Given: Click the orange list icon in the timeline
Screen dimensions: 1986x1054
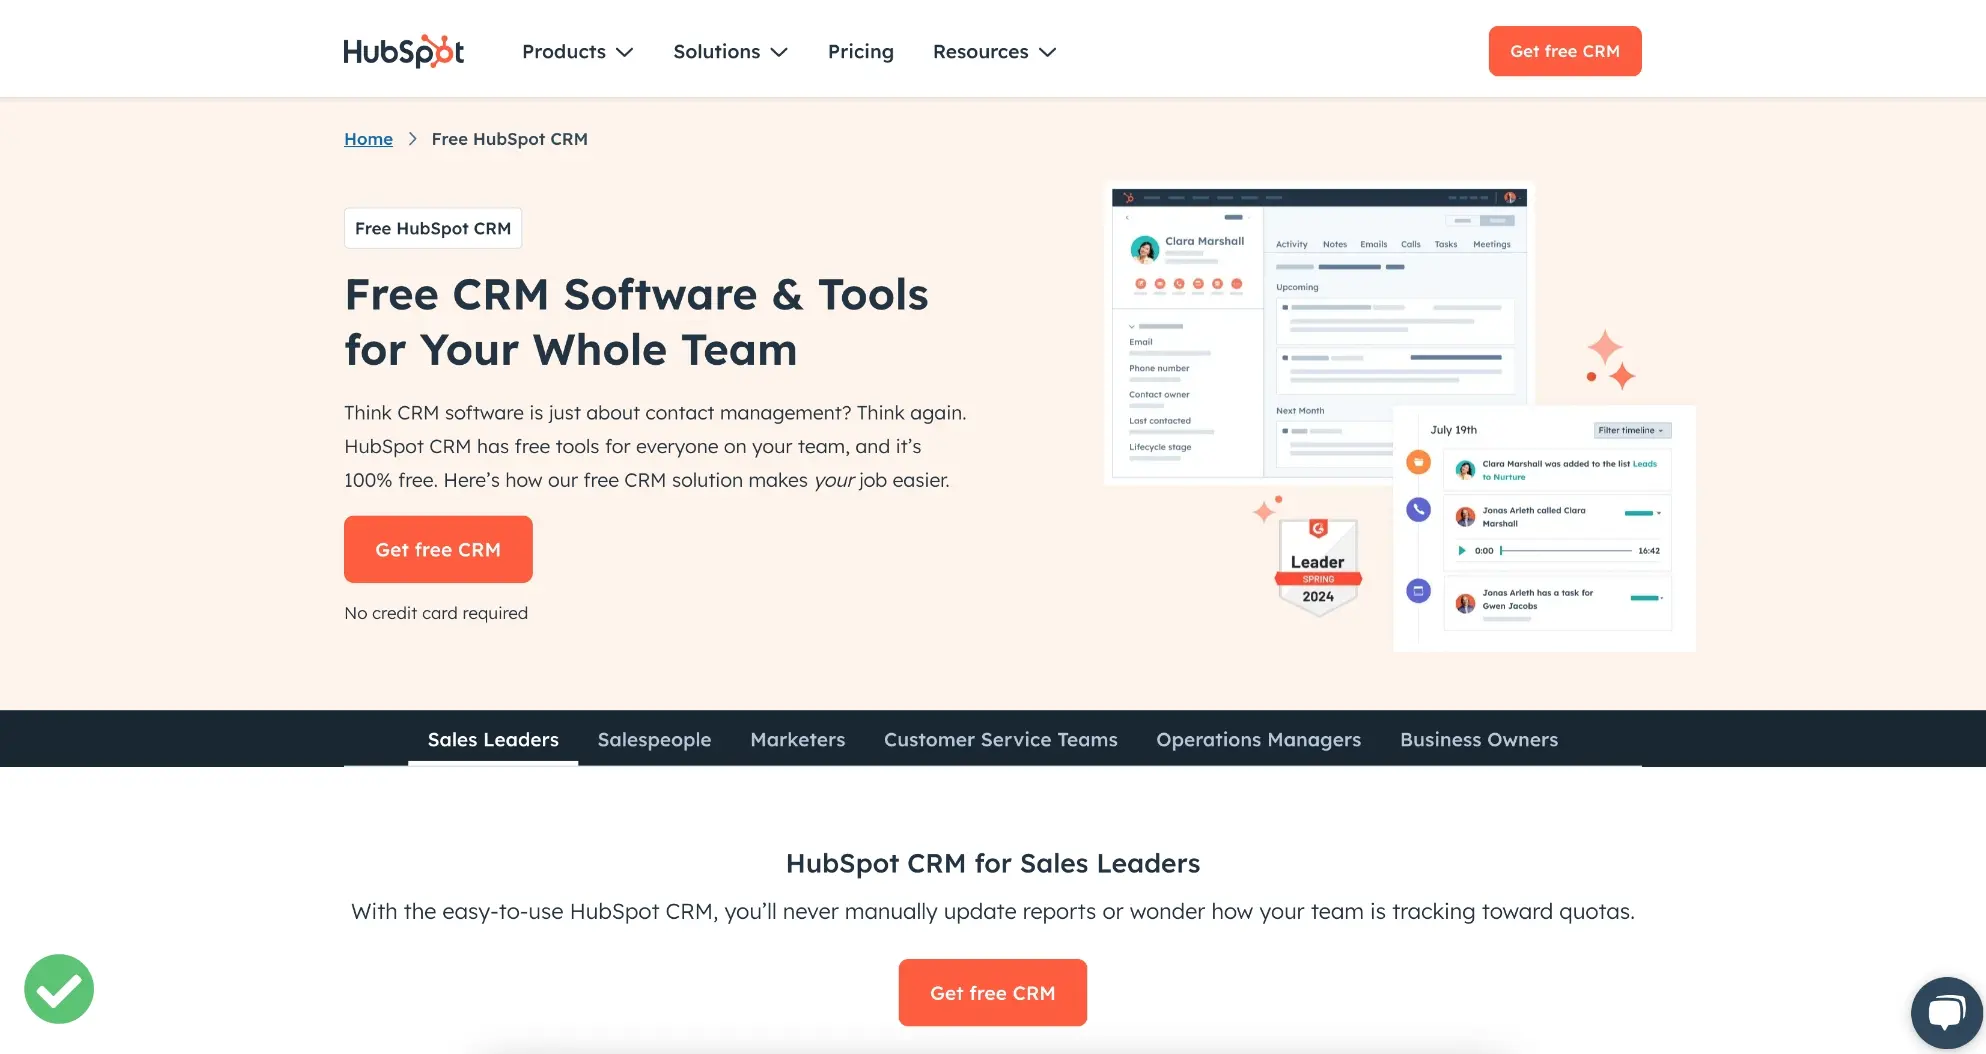Looking at the screenshot, I should (x=1418, y=462).
